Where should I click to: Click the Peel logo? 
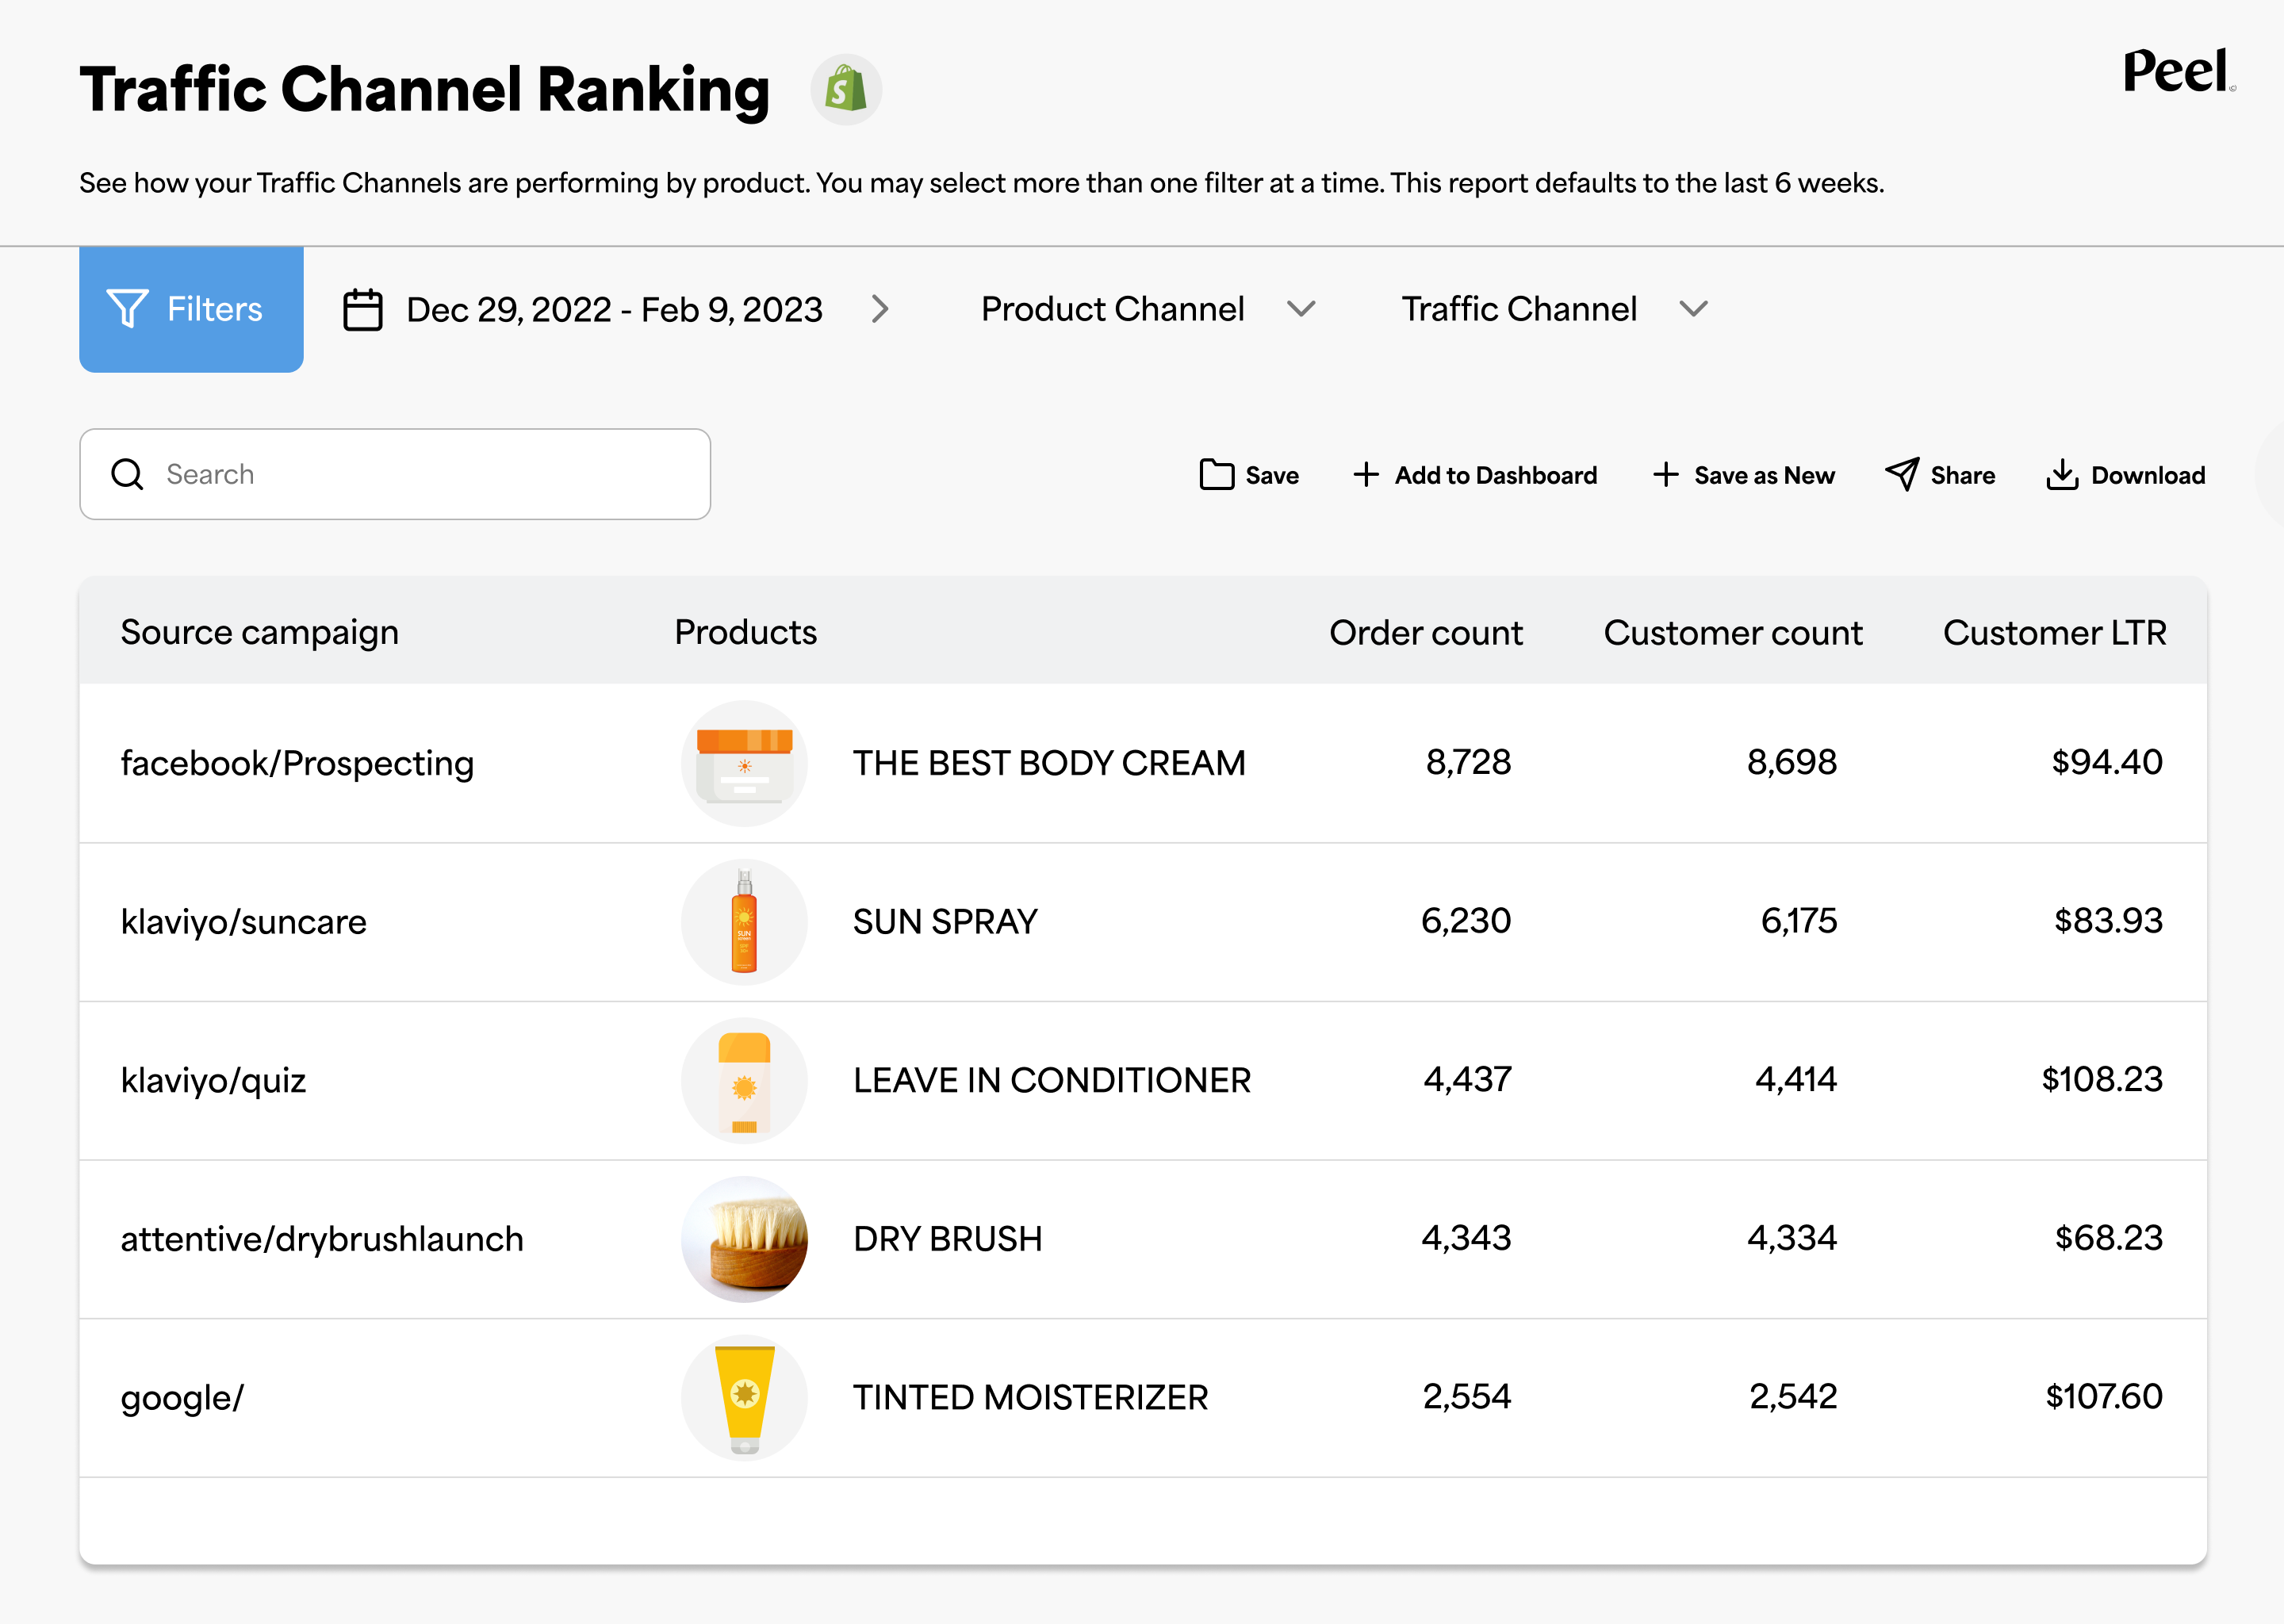[x=2176, y=72]
